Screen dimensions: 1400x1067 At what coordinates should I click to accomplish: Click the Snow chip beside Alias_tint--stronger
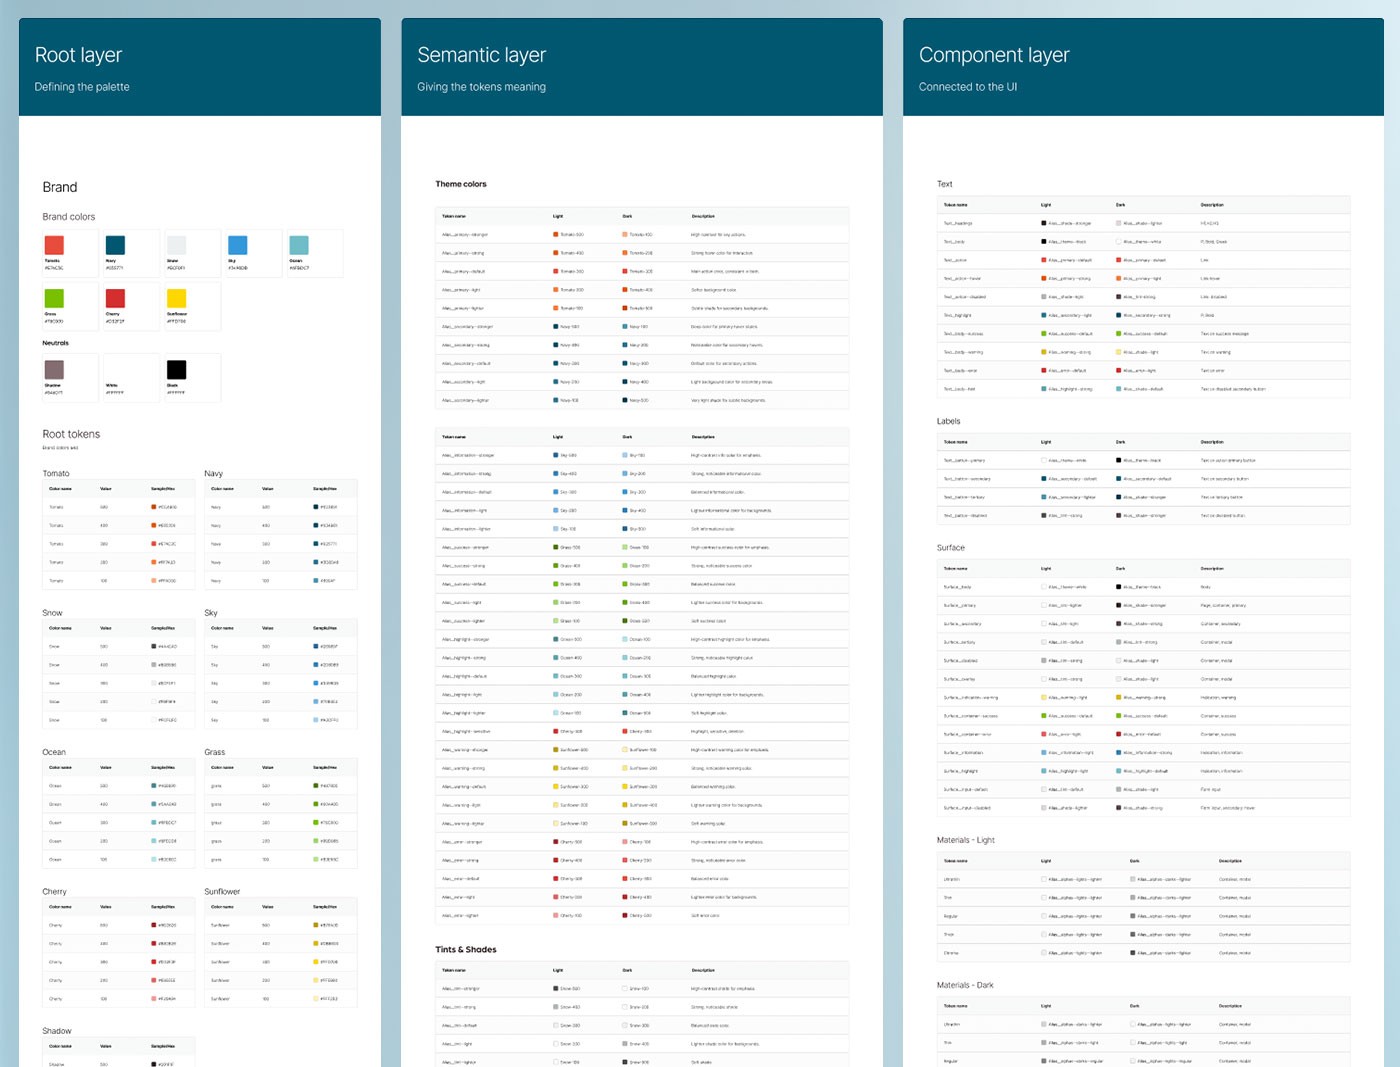pyautogui.click(x=554, y=988)
